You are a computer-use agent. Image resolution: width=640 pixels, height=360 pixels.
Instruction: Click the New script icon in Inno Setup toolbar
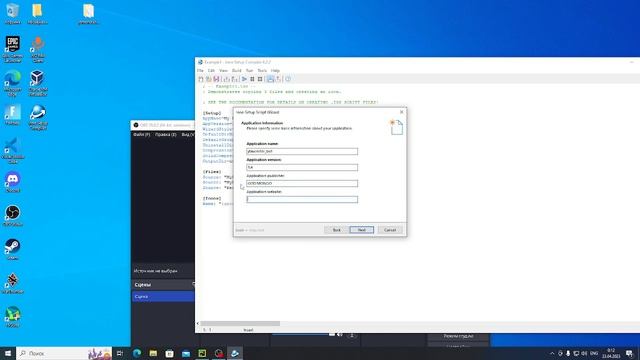tap(201, 79)
